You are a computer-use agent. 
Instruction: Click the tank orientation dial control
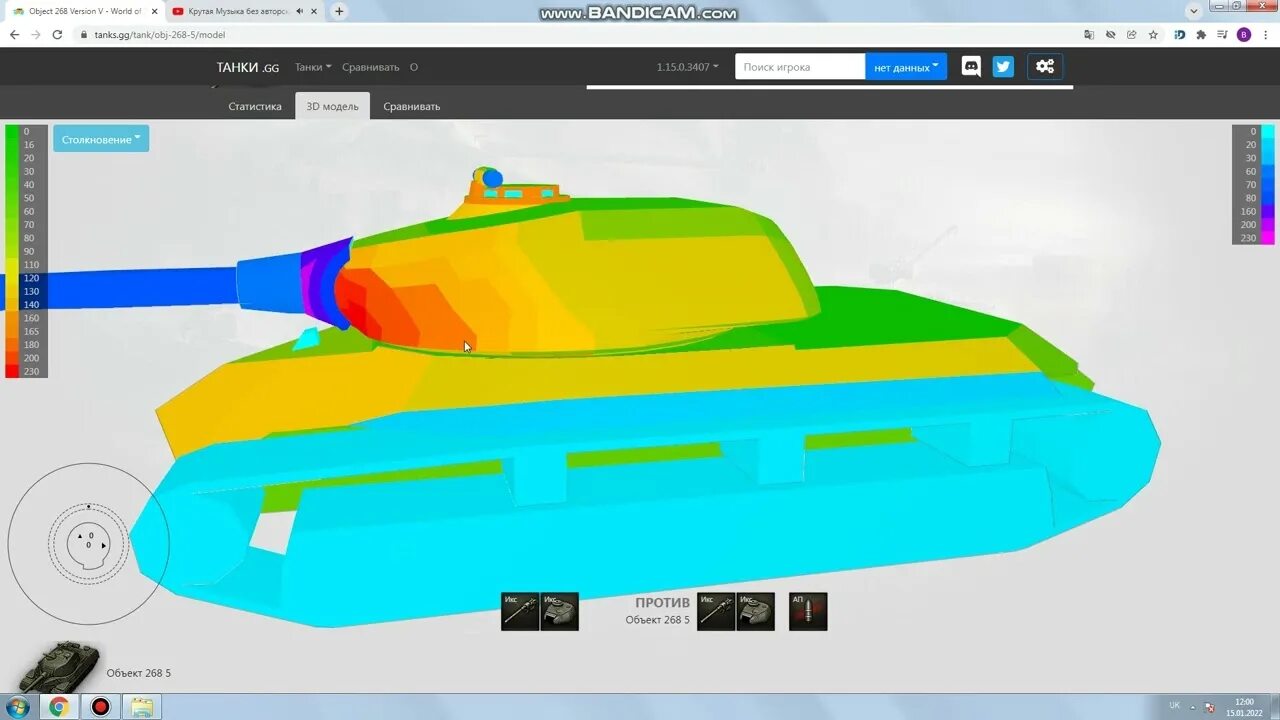88,544
